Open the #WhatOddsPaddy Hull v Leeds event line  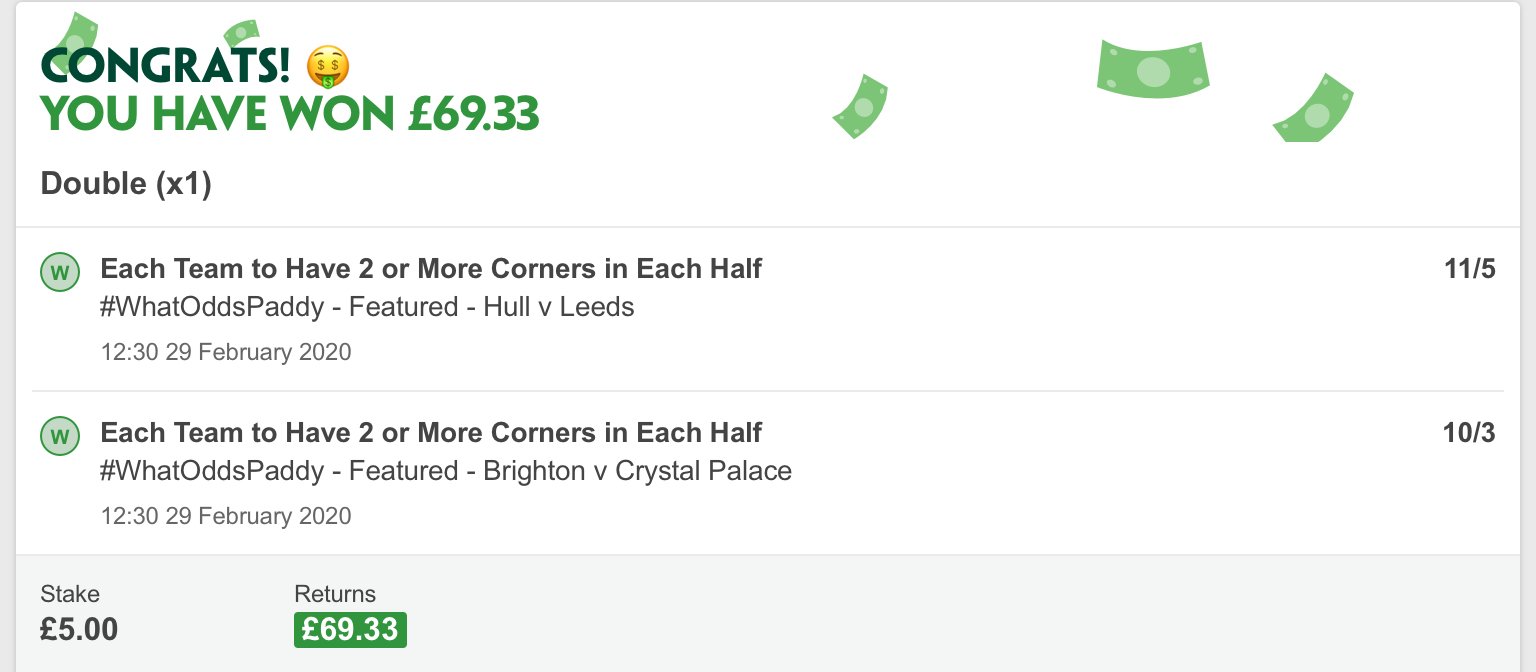point(367,306)
